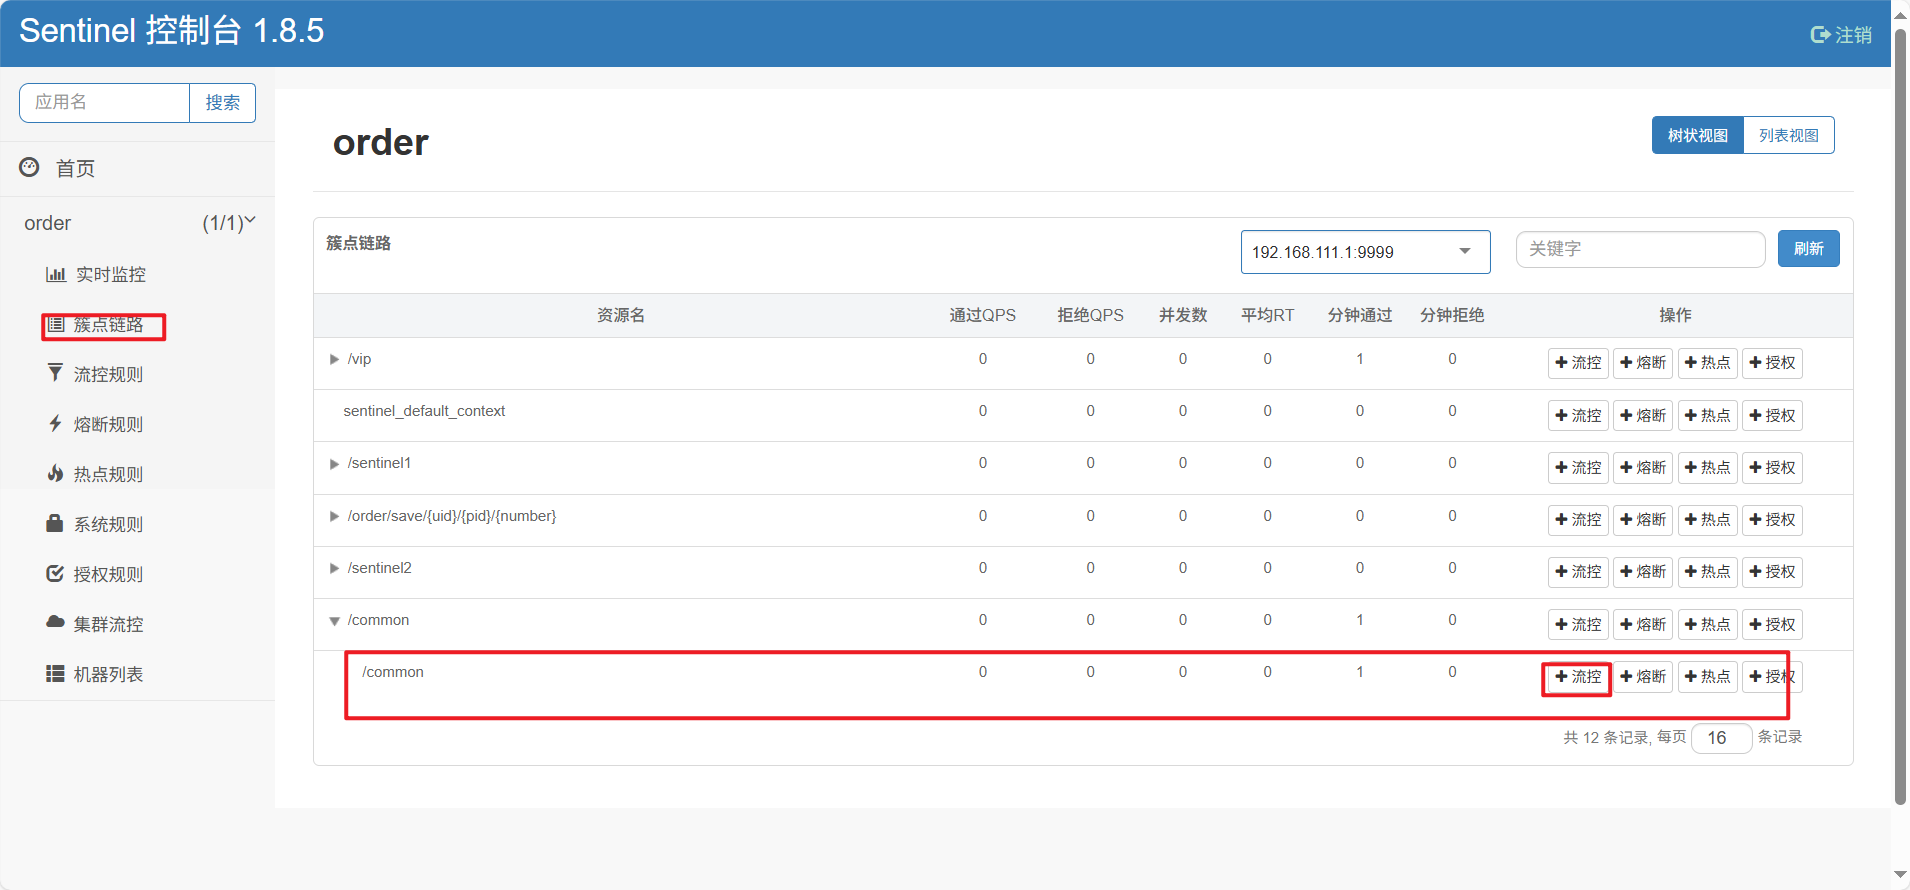Collapse the order app menu chevron
Screen dimensions: 1910x890
(250, 220)
